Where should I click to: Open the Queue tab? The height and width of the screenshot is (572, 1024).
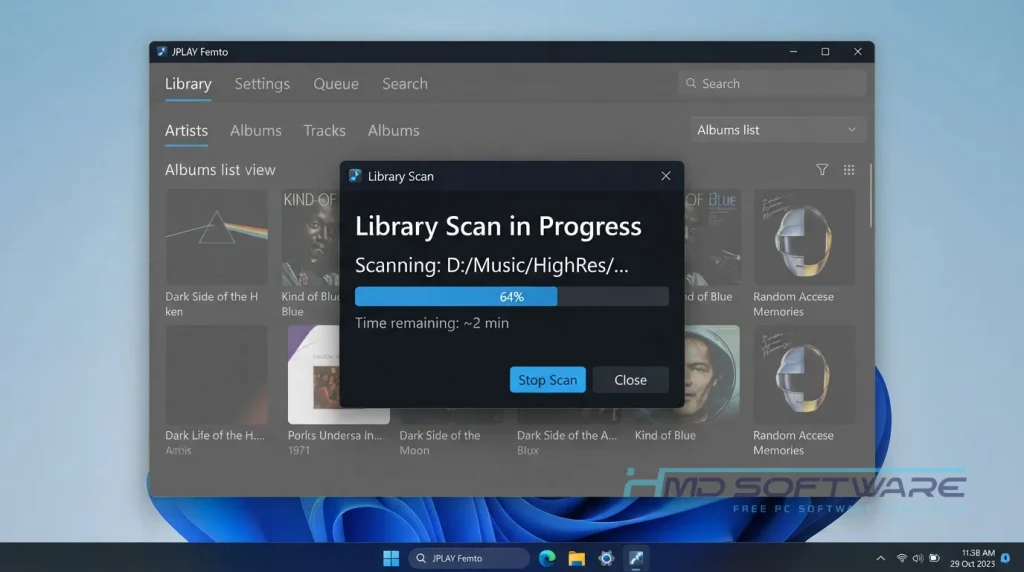[336, 84]
